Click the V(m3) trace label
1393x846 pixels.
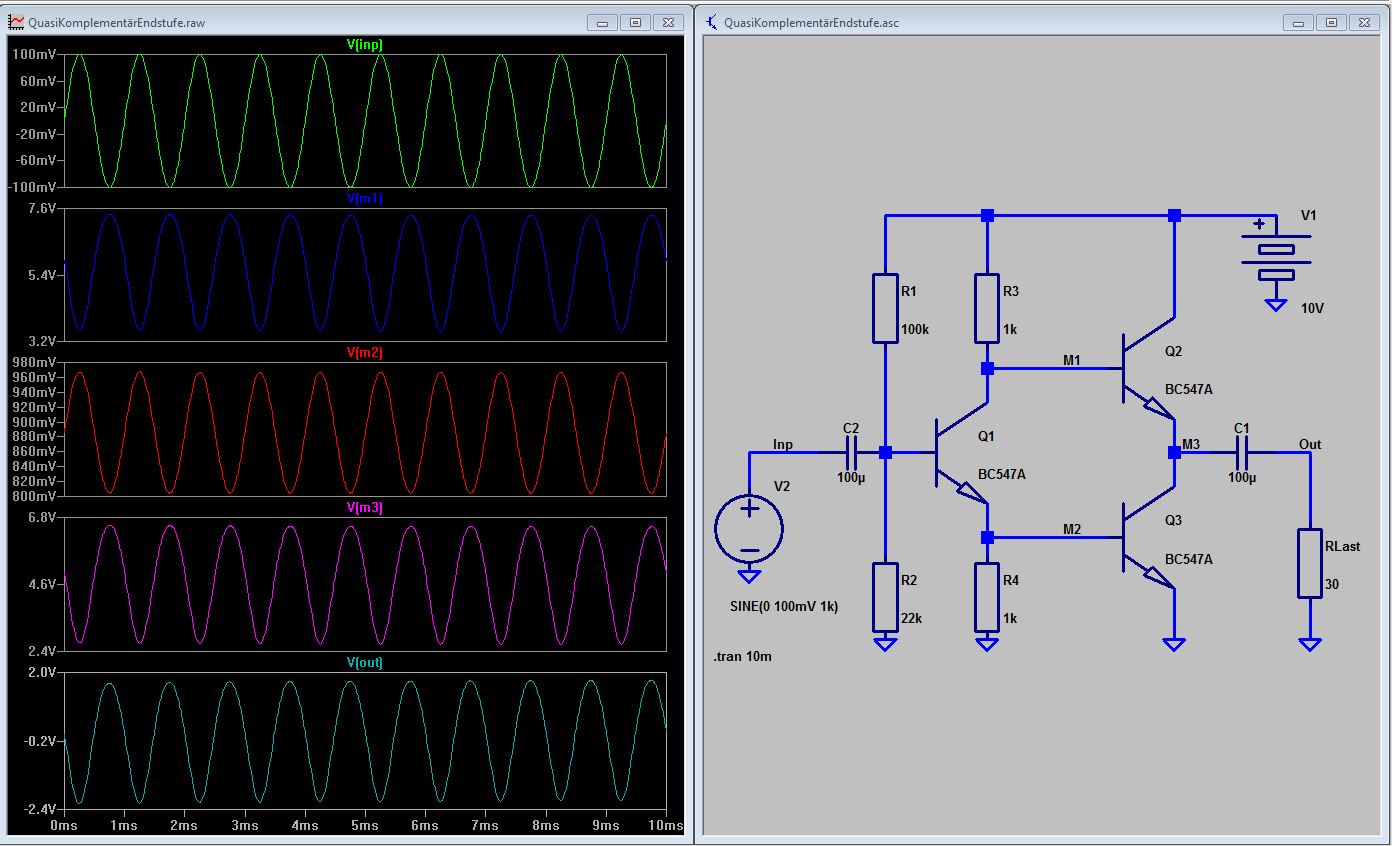point(364,508)
